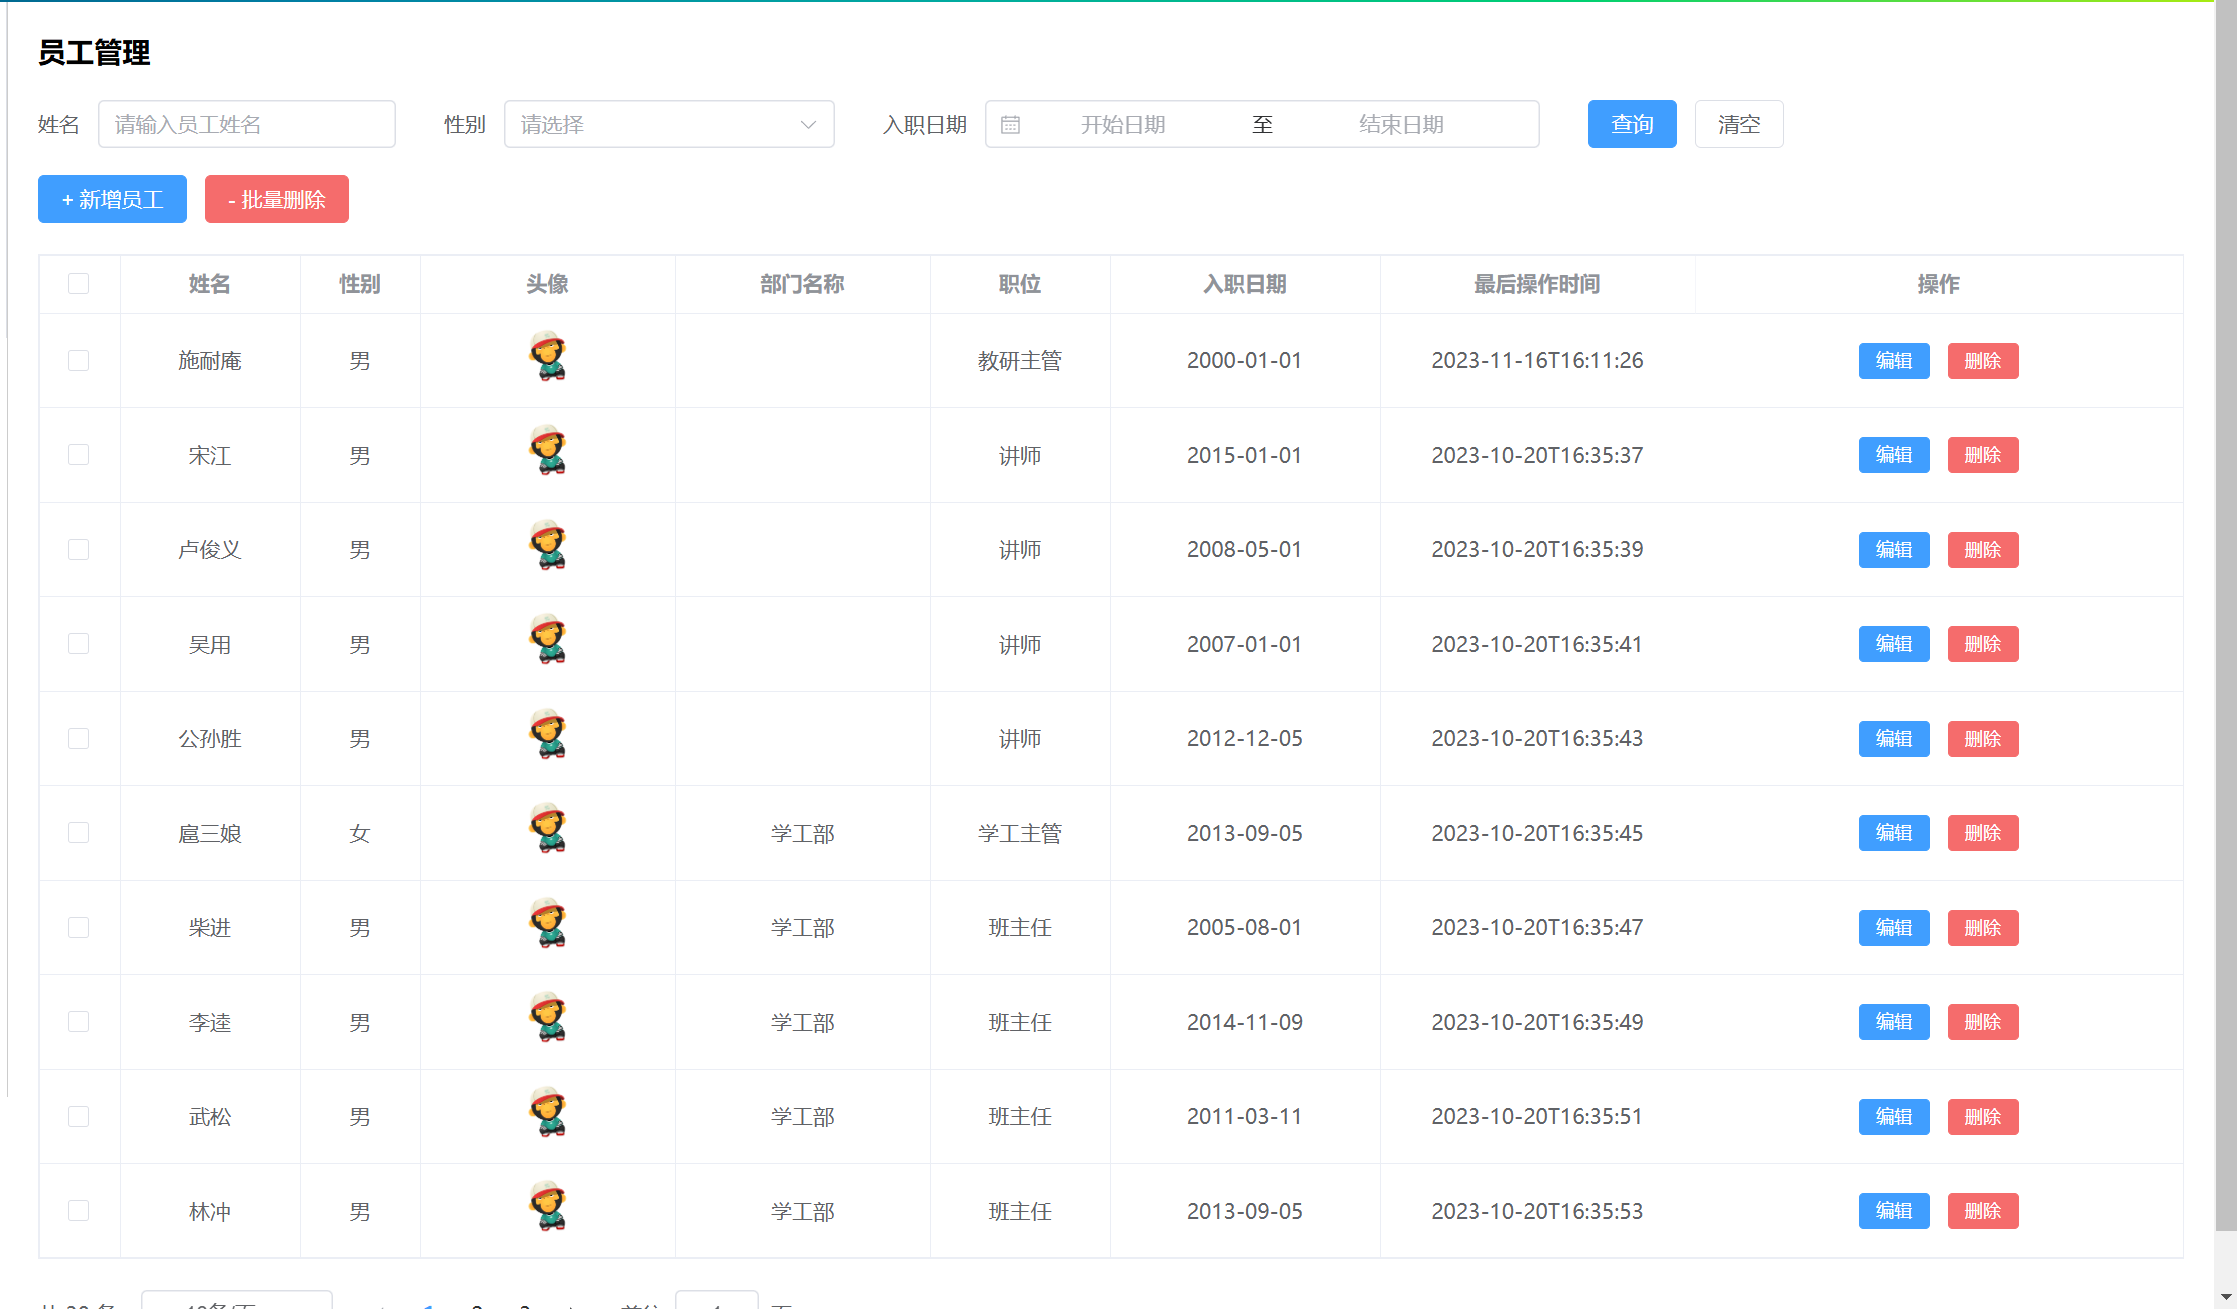Check the row checkbox for 卢俊义
Image resolution: width=2237 pixels, height=1309 pixels.
tap(79, 550)
